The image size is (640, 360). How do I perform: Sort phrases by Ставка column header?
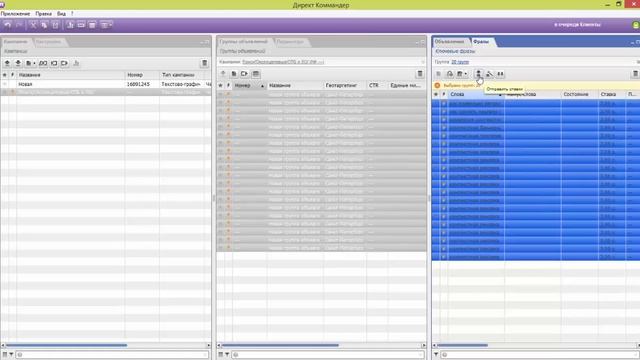612,94
